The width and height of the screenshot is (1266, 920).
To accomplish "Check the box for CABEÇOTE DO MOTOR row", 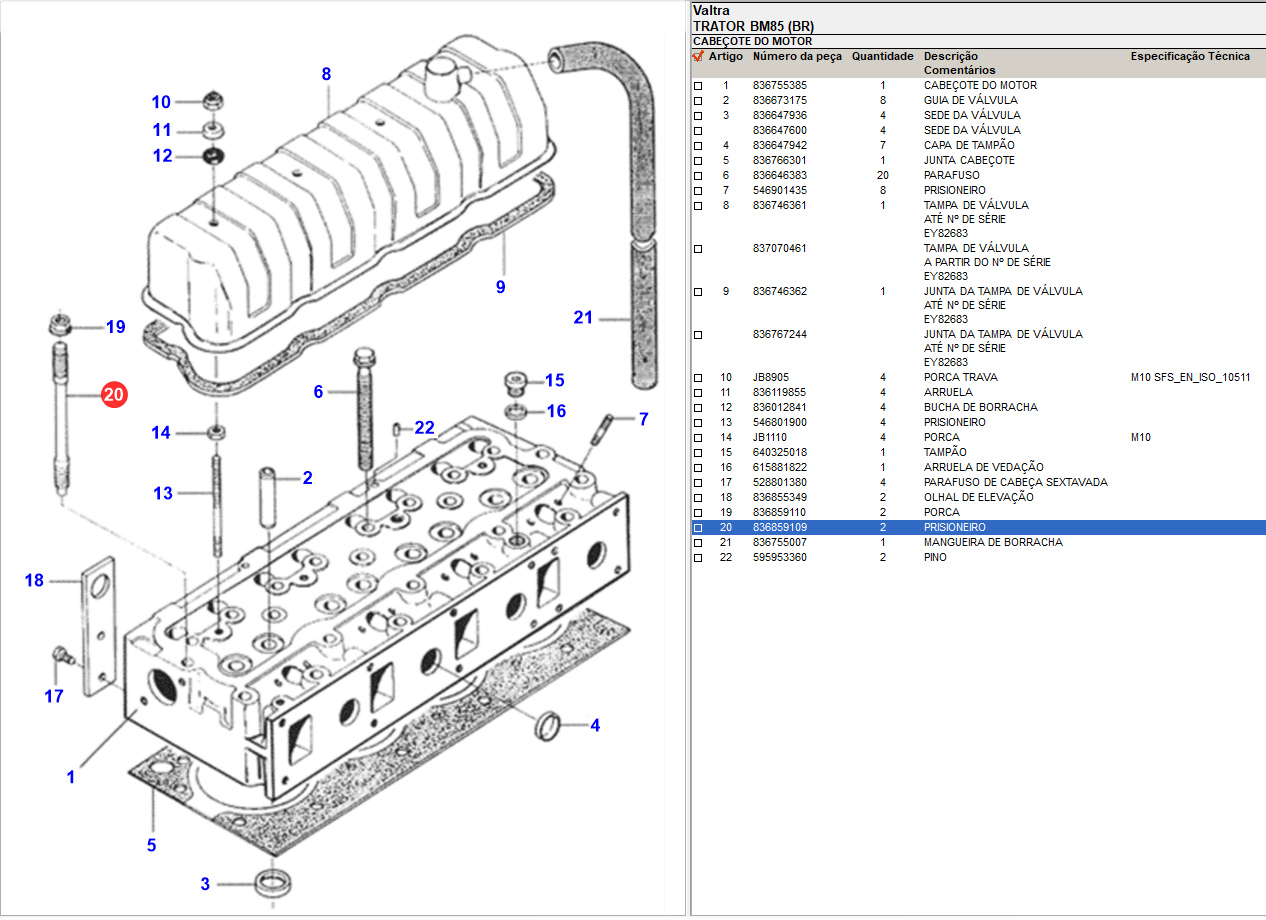I will click(x=698, y=86).
